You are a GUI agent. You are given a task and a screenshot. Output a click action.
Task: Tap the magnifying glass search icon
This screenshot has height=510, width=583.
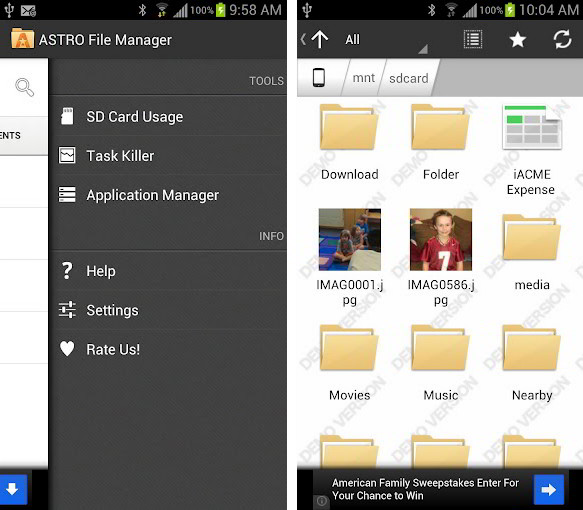(x=25, y=87)
